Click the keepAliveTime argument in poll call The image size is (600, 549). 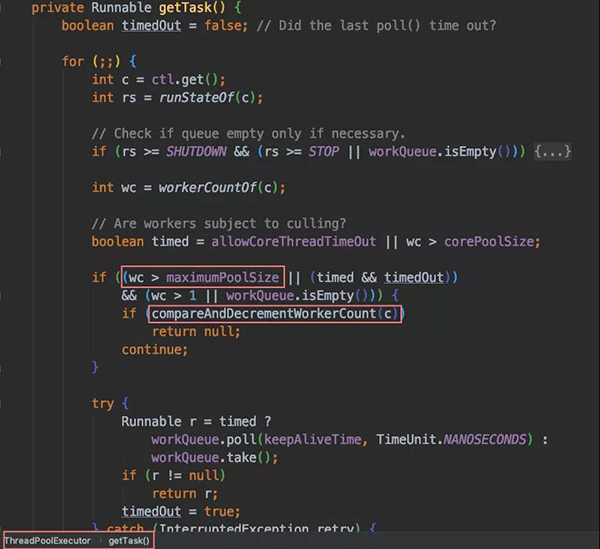313,439
